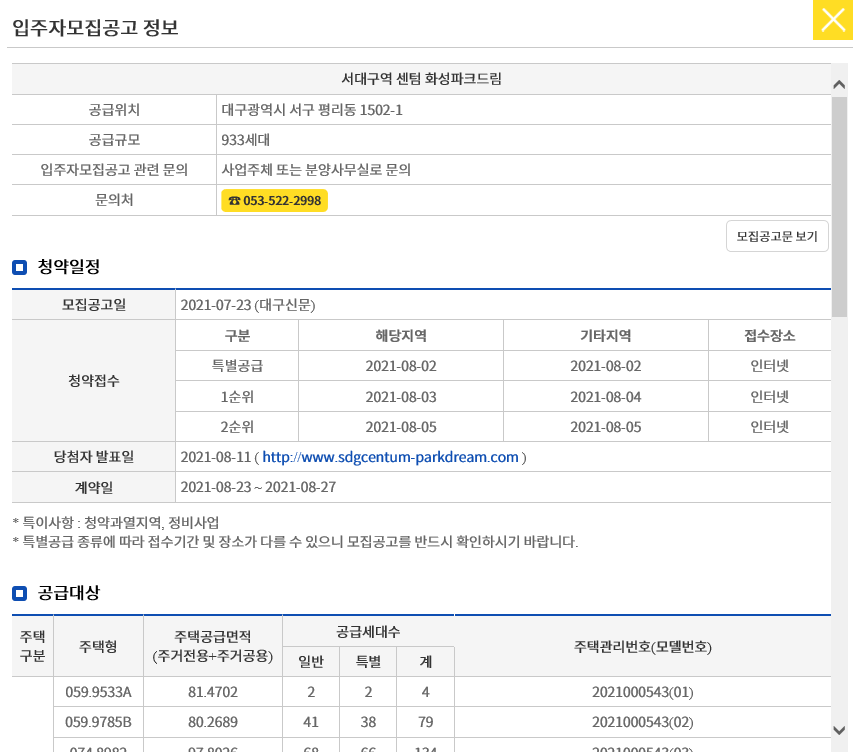Click 특별공급 해당지역 date 2021-08-02
Image resolution: width=868 pixels, height=752 pixels.
(x=401, y=365)
